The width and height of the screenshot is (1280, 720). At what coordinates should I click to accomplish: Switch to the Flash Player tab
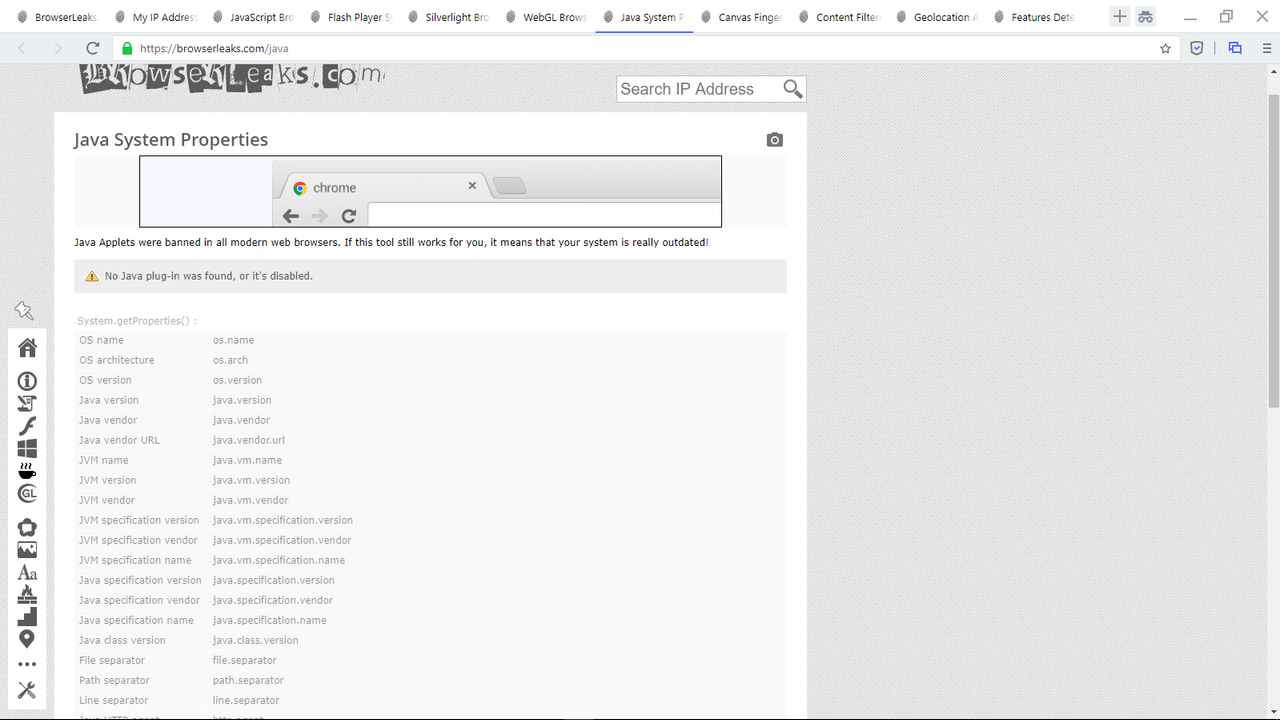[350, 17]
